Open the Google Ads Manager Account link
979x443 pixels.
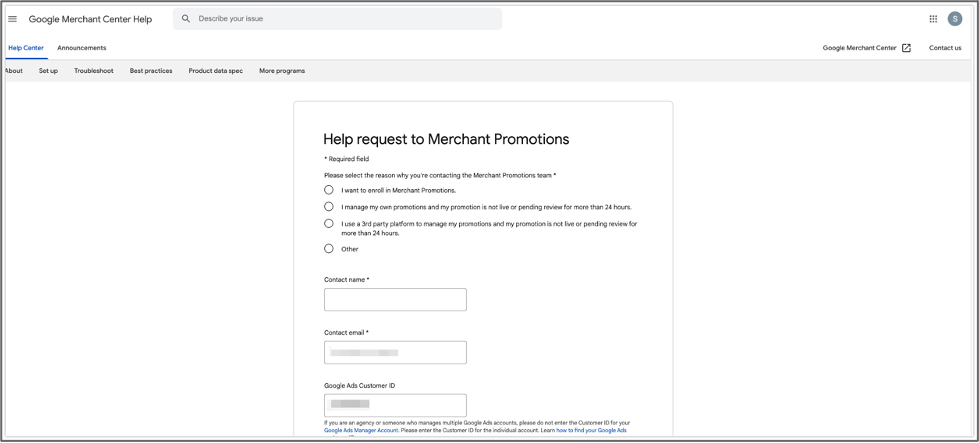pos(361,431)
